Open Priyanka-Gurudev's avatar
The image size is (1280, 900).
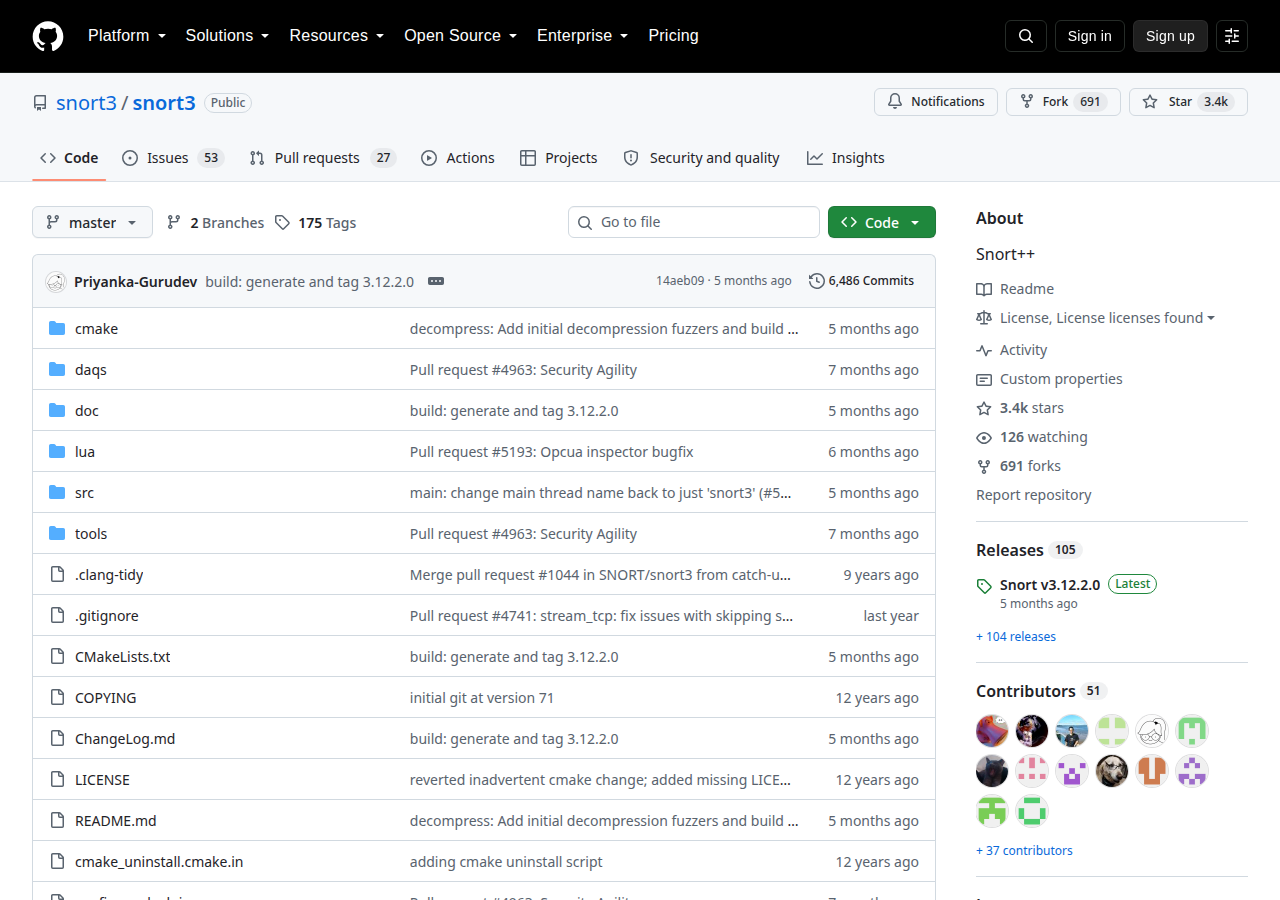[x=56, y=282]
